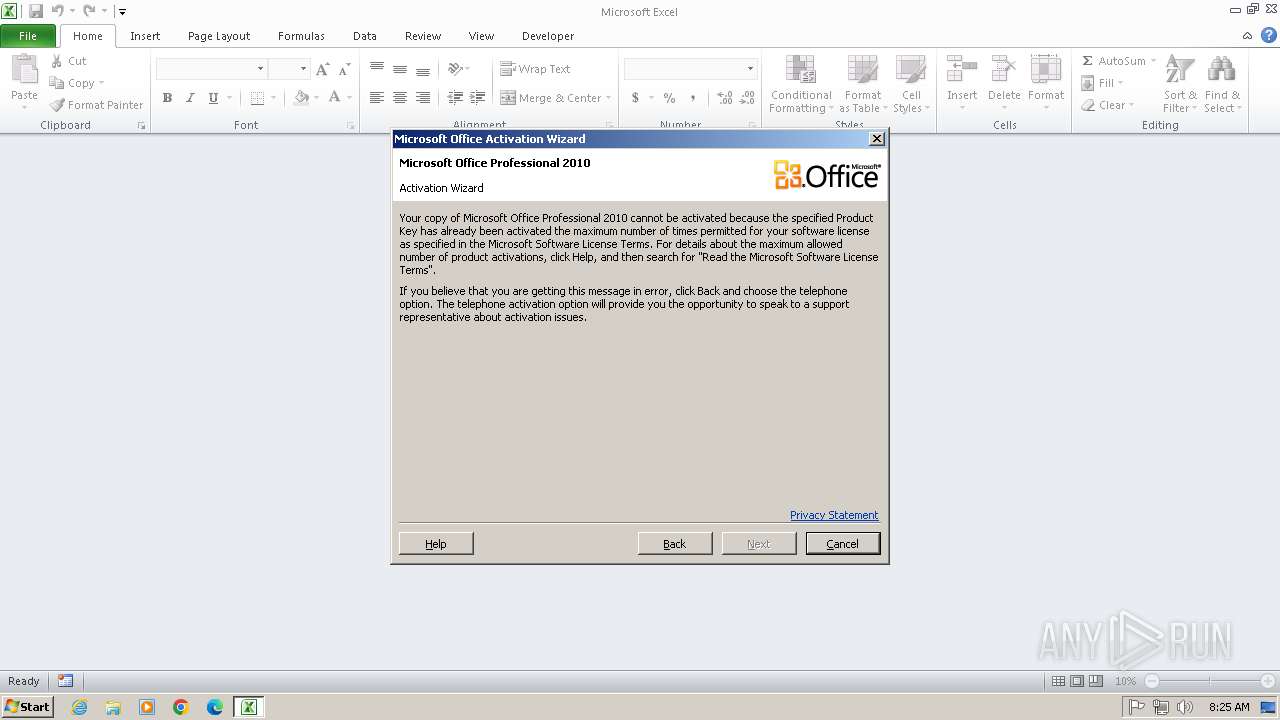Click the Orientation icon
Viewport: 1280px width, 720px height.
click(455, 69)
